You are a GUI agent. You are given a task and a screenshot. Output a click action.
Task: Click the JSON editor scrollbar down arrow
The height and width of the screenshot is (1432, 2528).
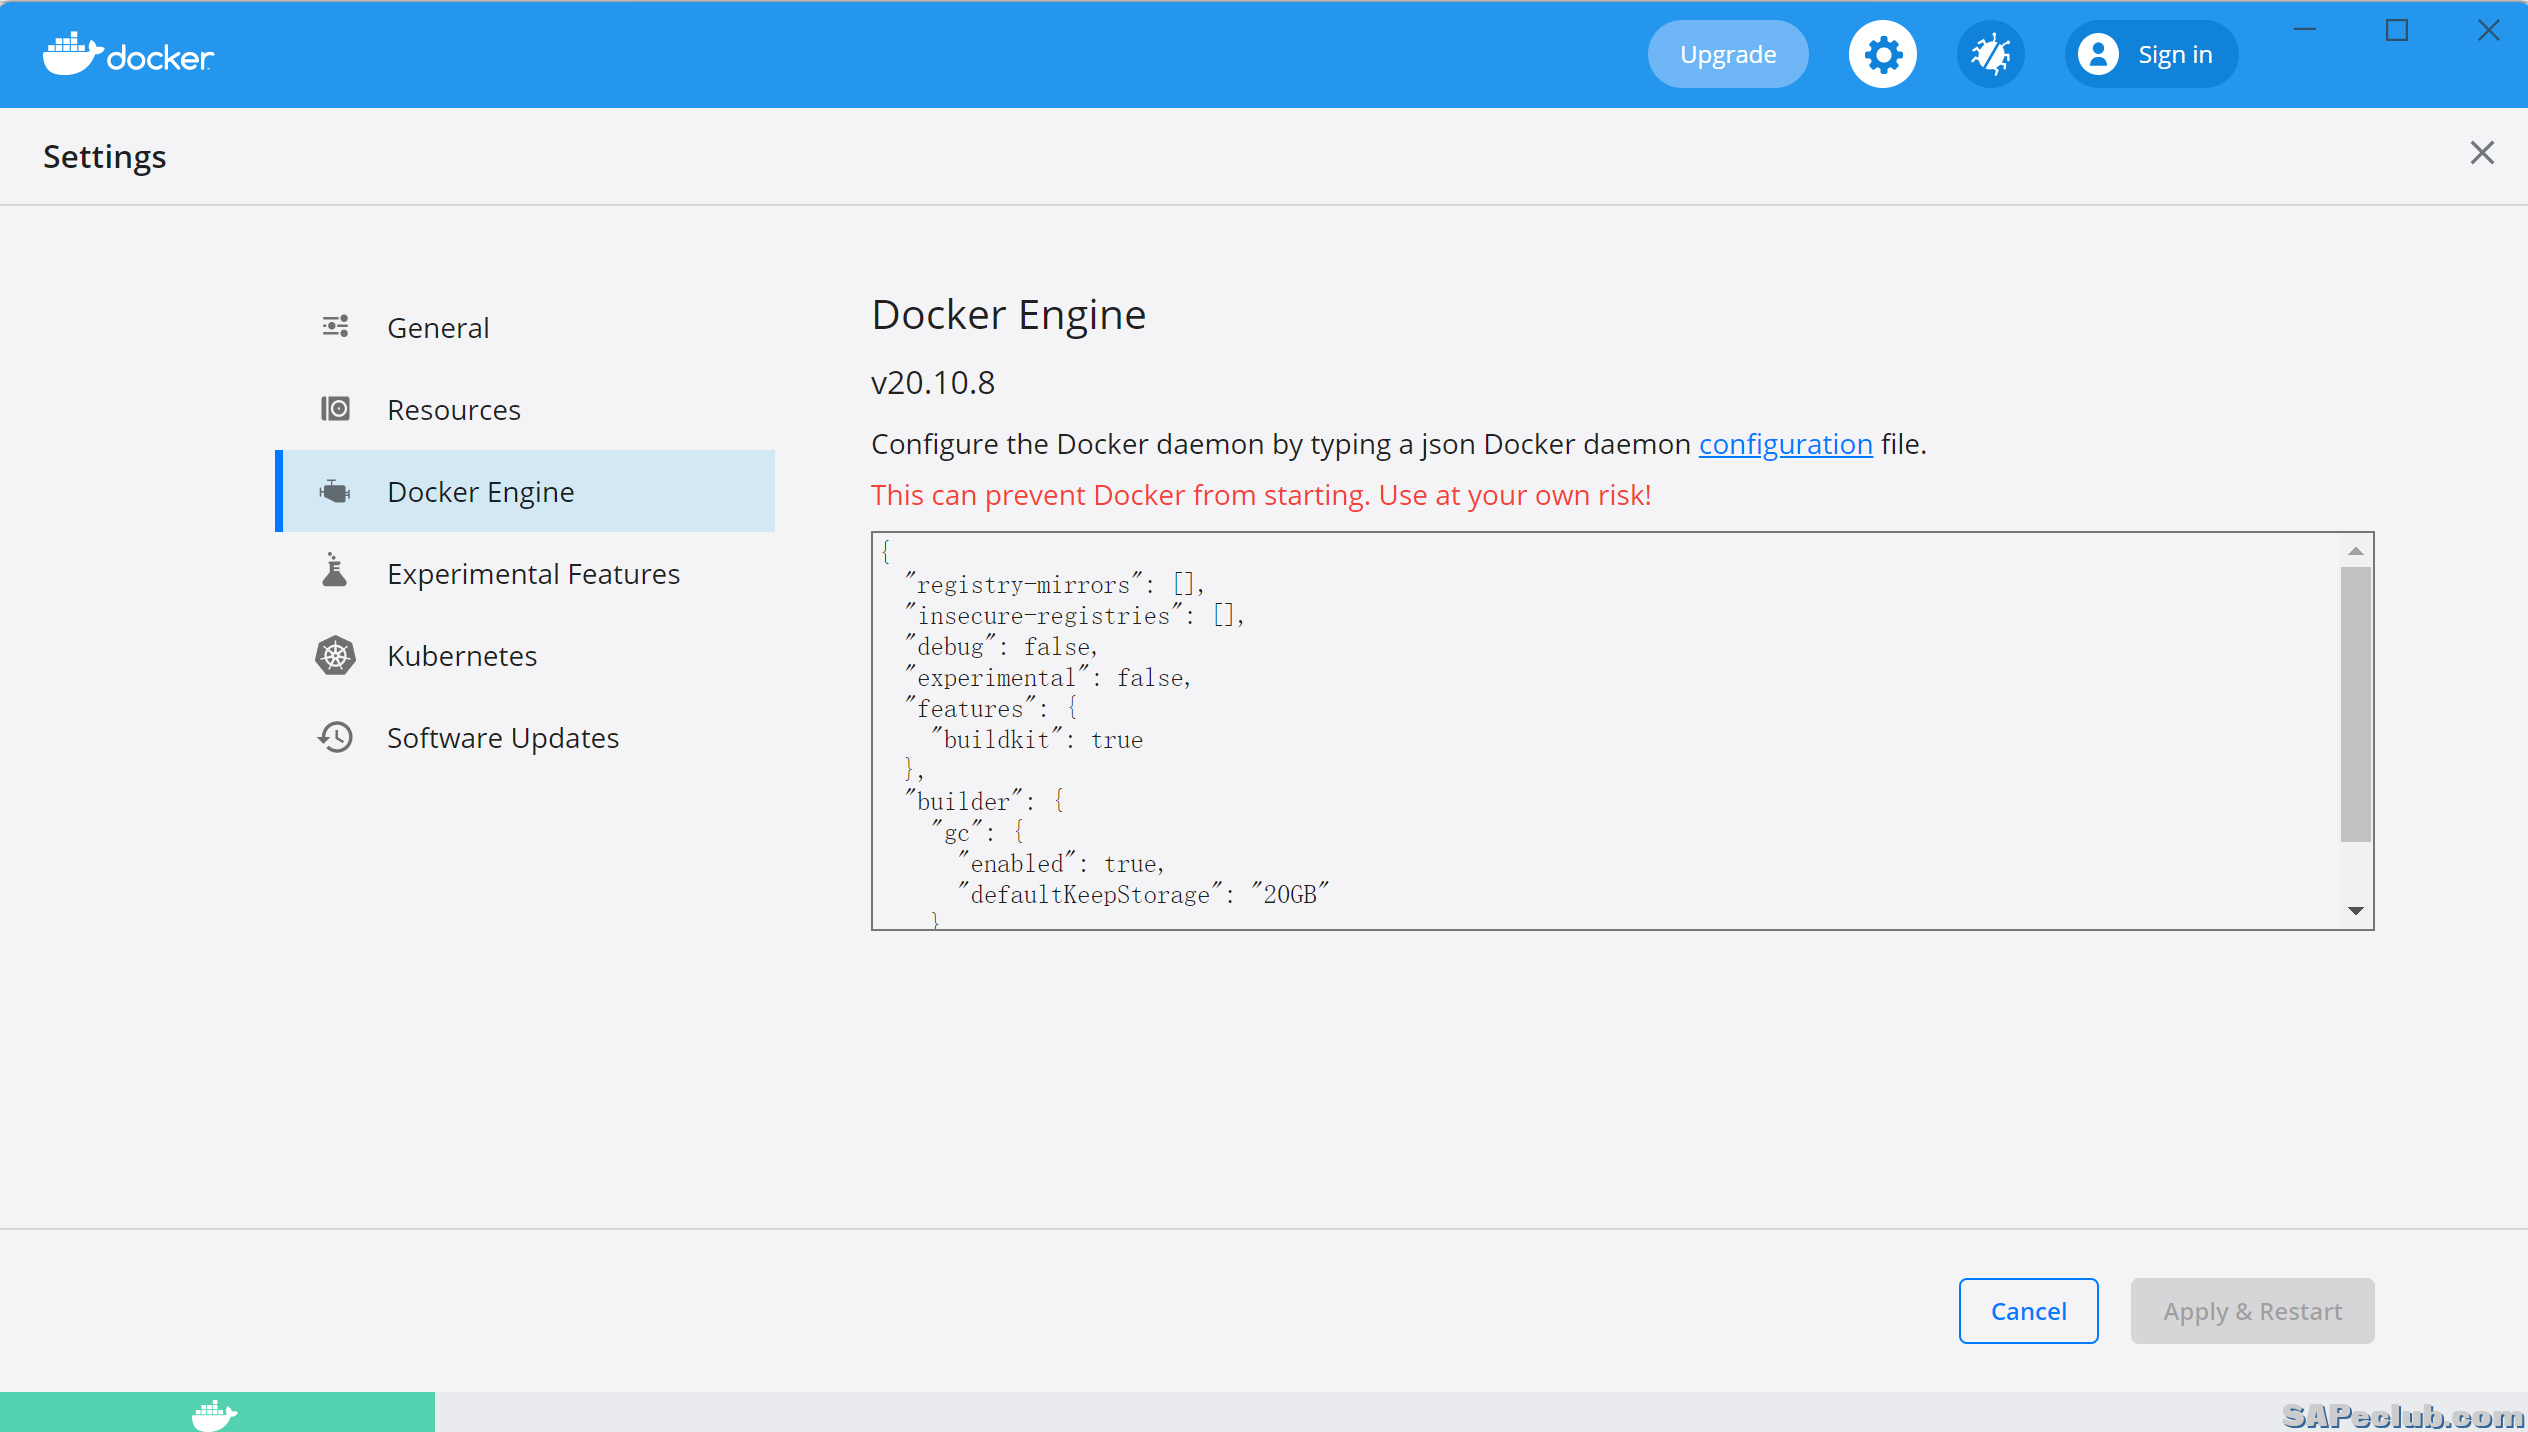coord(2356,911)
